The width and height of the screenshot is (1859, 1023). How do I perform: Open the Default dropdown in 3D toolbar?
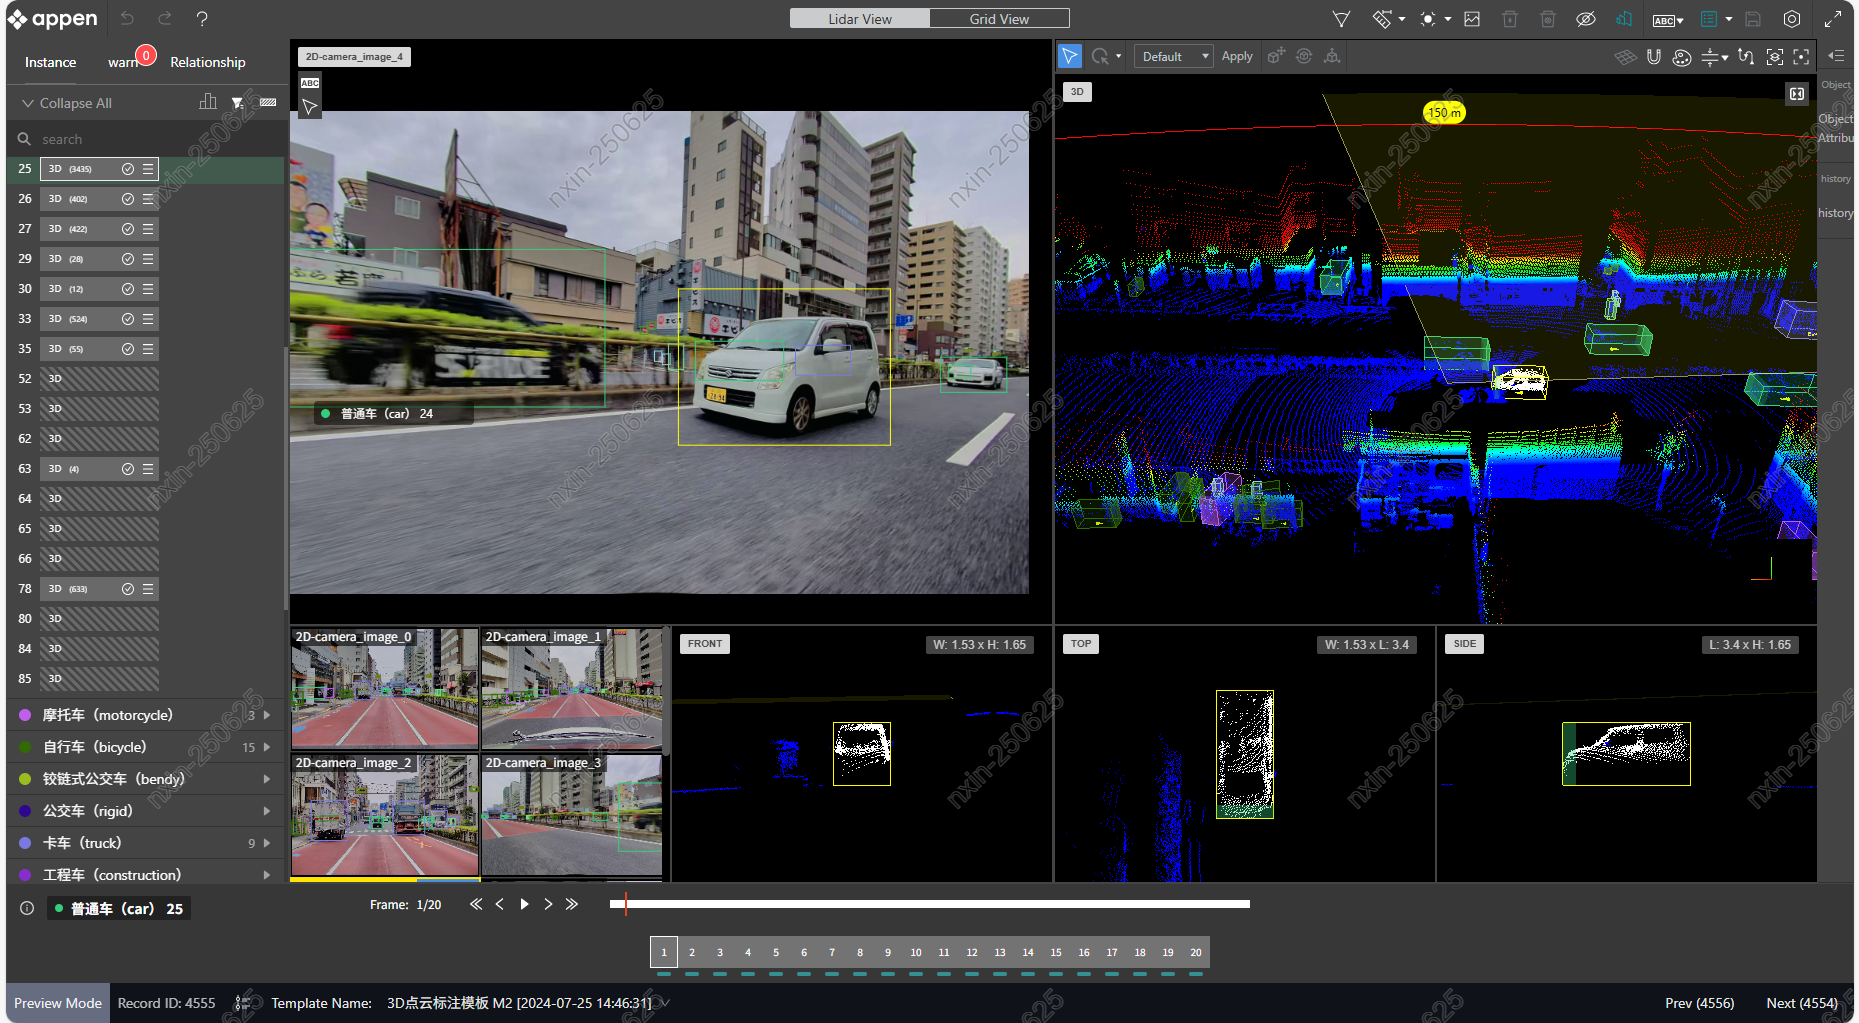point(1174,57)
